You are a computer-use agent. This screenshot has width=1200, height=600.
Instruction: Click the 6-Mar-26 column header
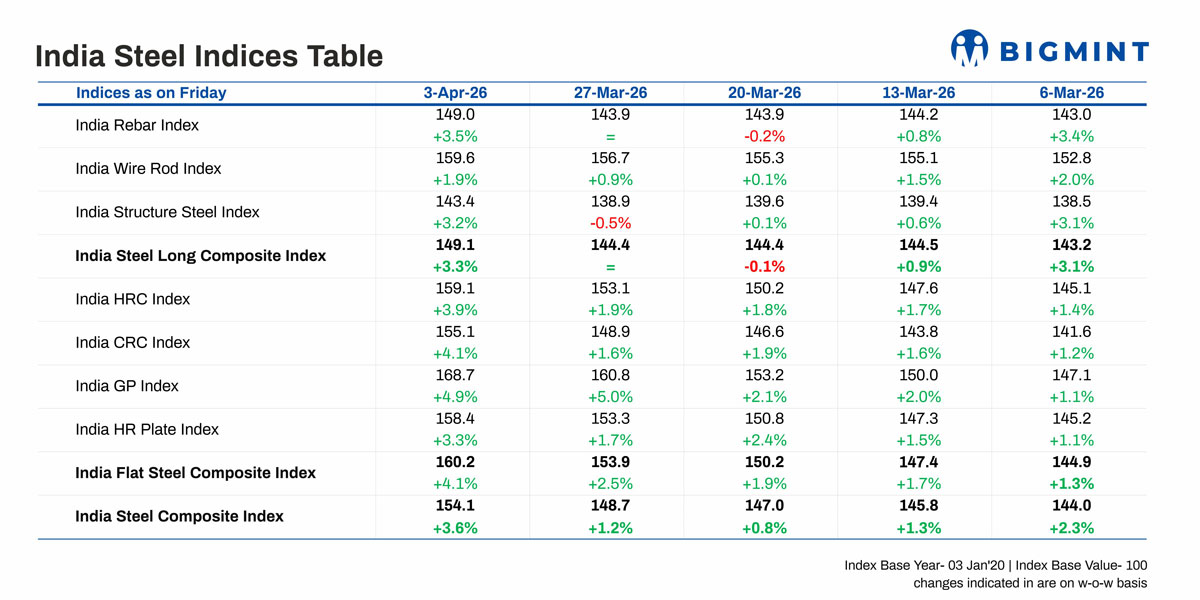click(x=1072, y=93)
